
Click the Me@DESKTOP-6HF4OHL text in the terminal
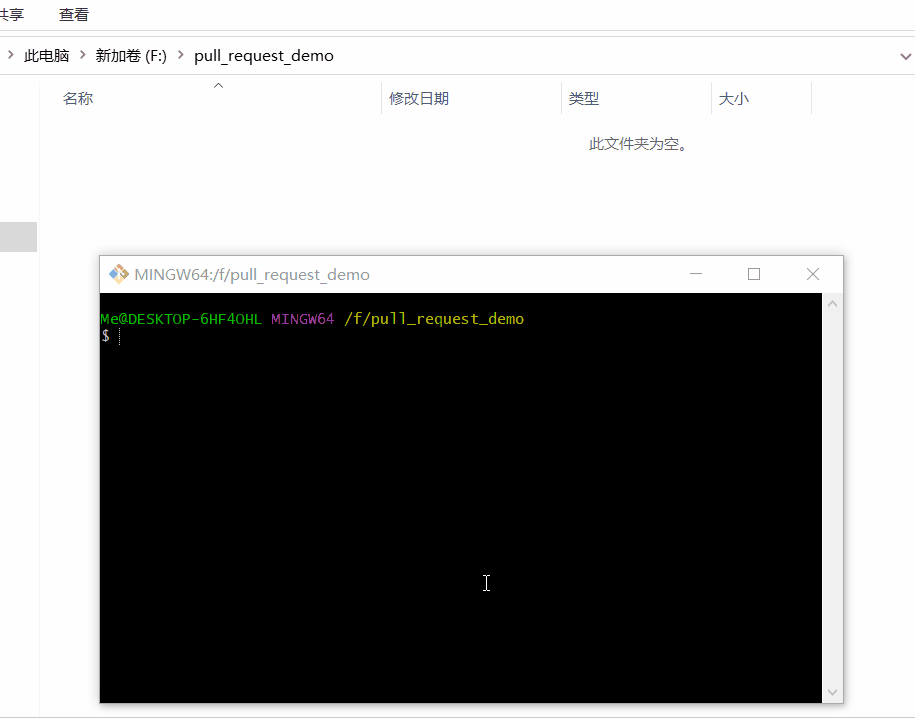[181, 319]
